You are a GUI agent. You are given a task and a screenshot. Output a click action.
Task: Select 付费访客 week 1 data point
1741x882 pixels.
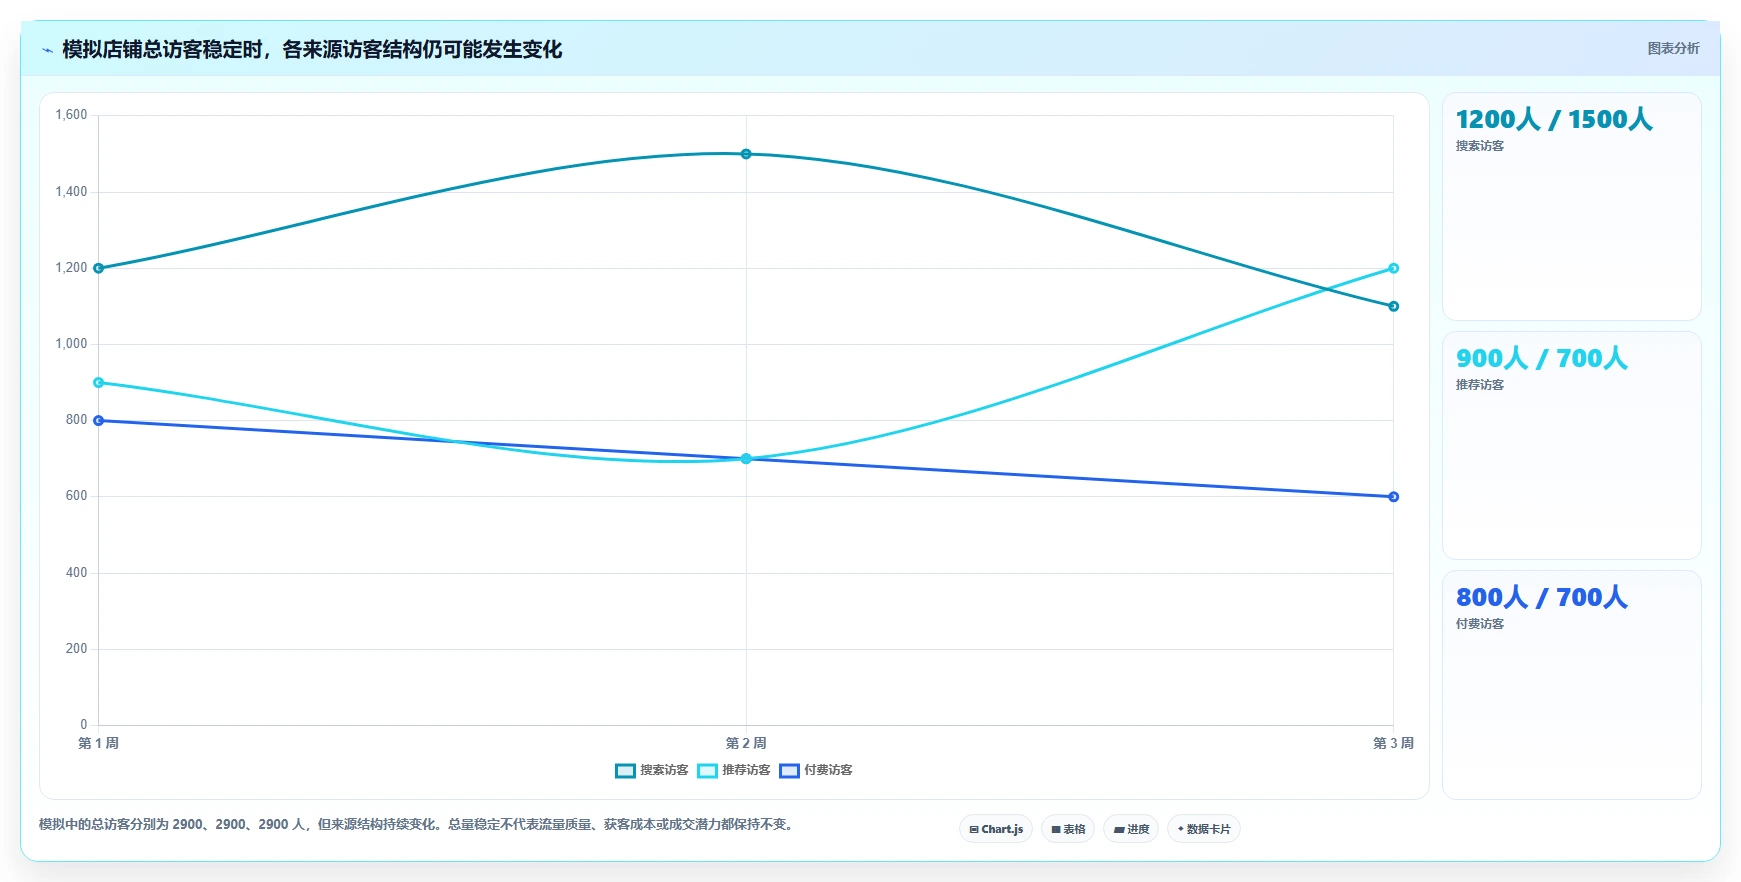click(x=98, y=420)
